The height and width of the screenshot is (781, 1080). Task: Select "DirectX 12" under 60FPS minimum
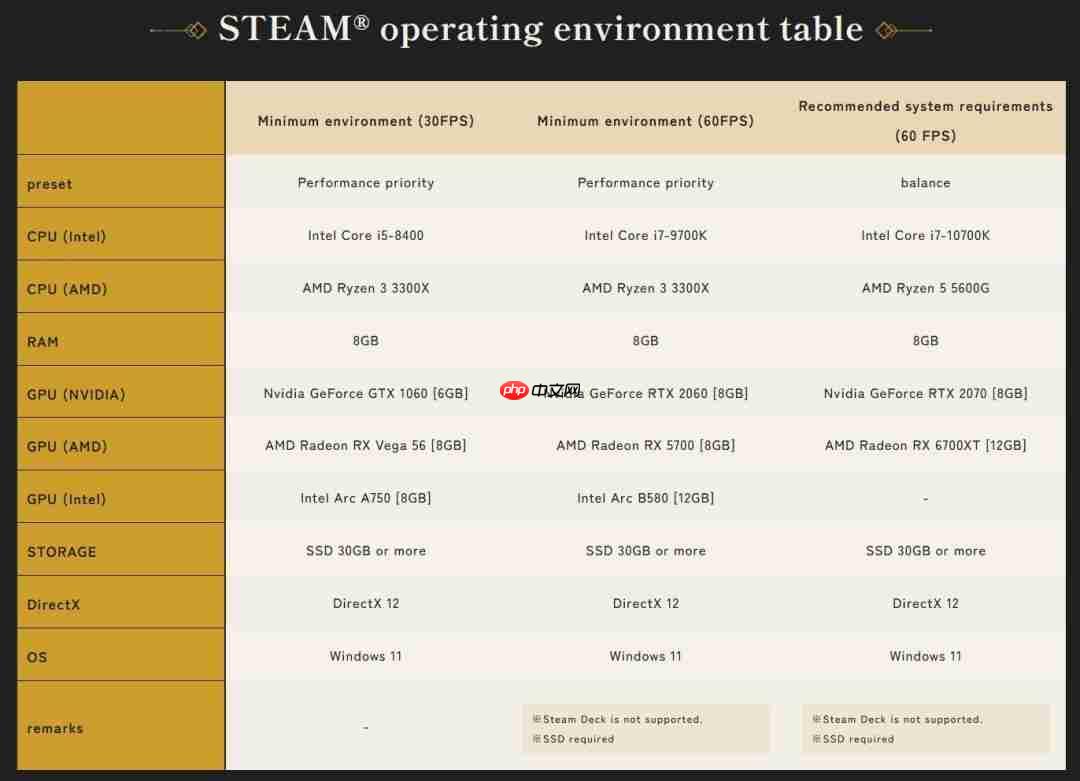click(x=645, y=603)
